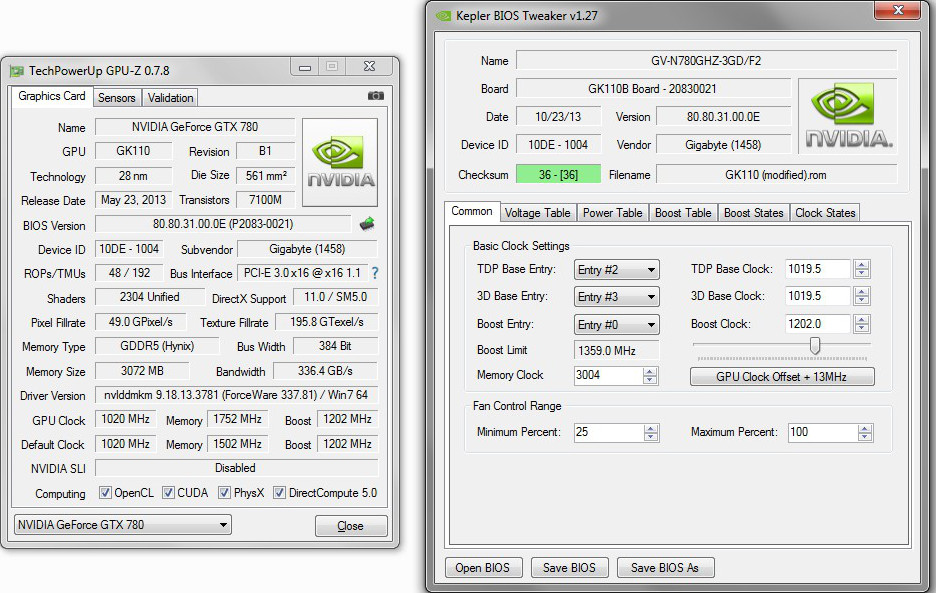This screenshot has height=593, width=936.
Task: Click the Minimum Percent input field
Action: (608, 432)
